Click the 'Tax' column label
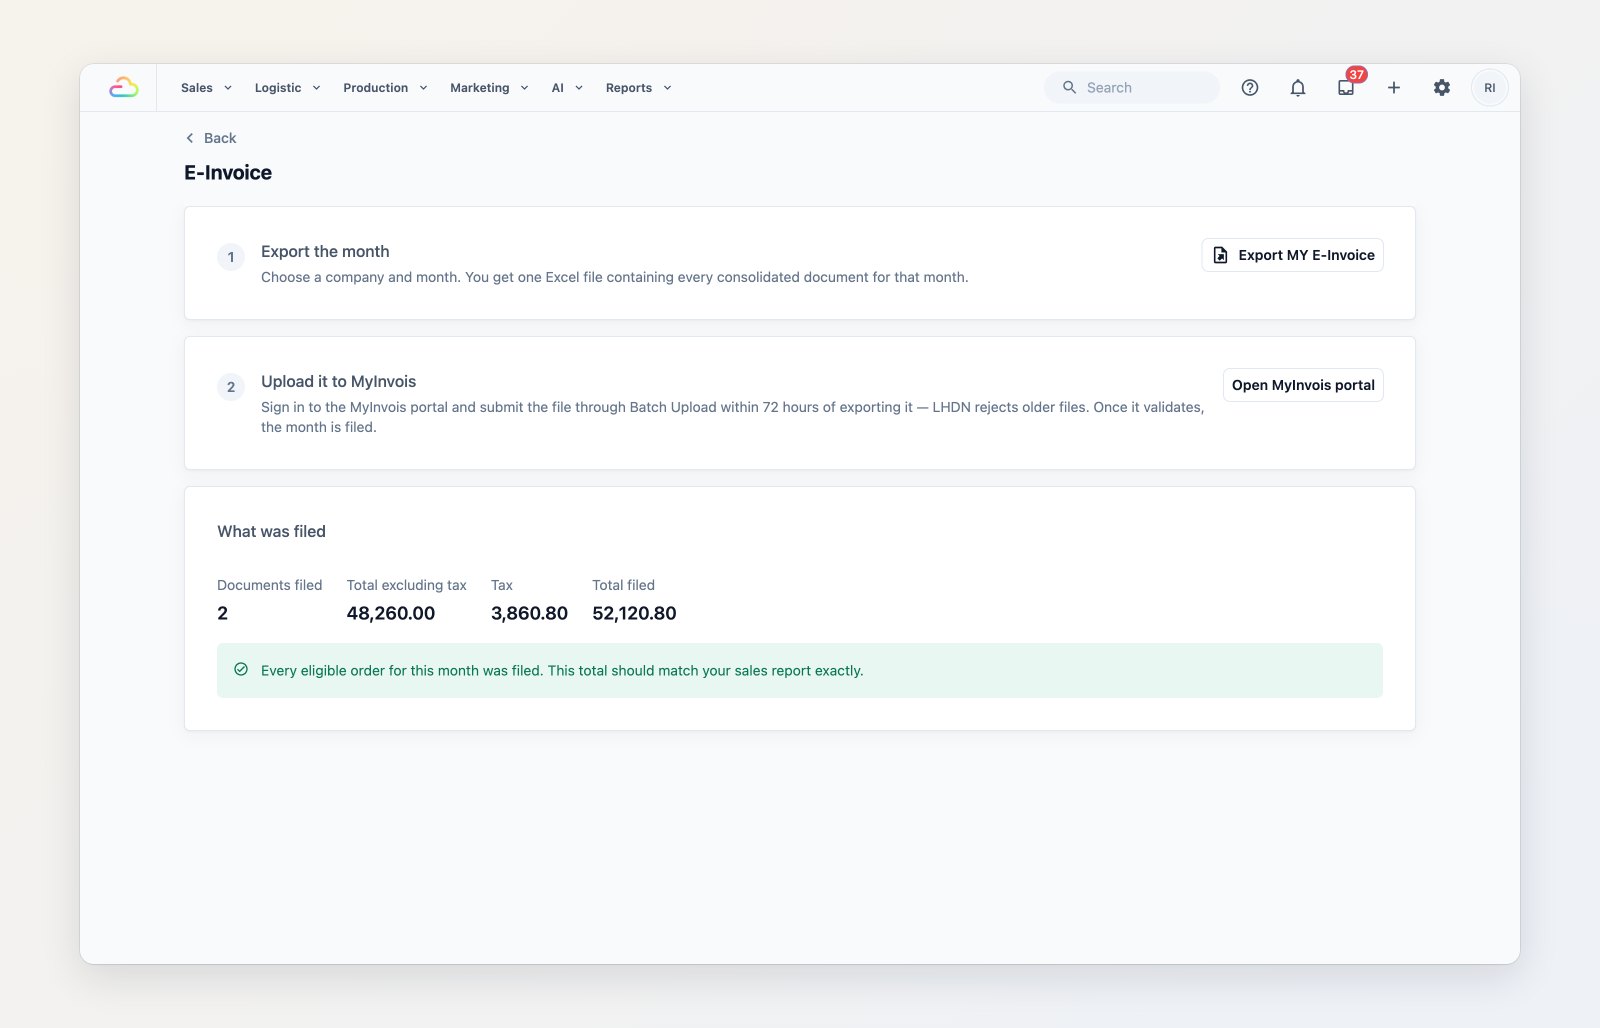1600x1028 pixels. (x=501, y=585)
